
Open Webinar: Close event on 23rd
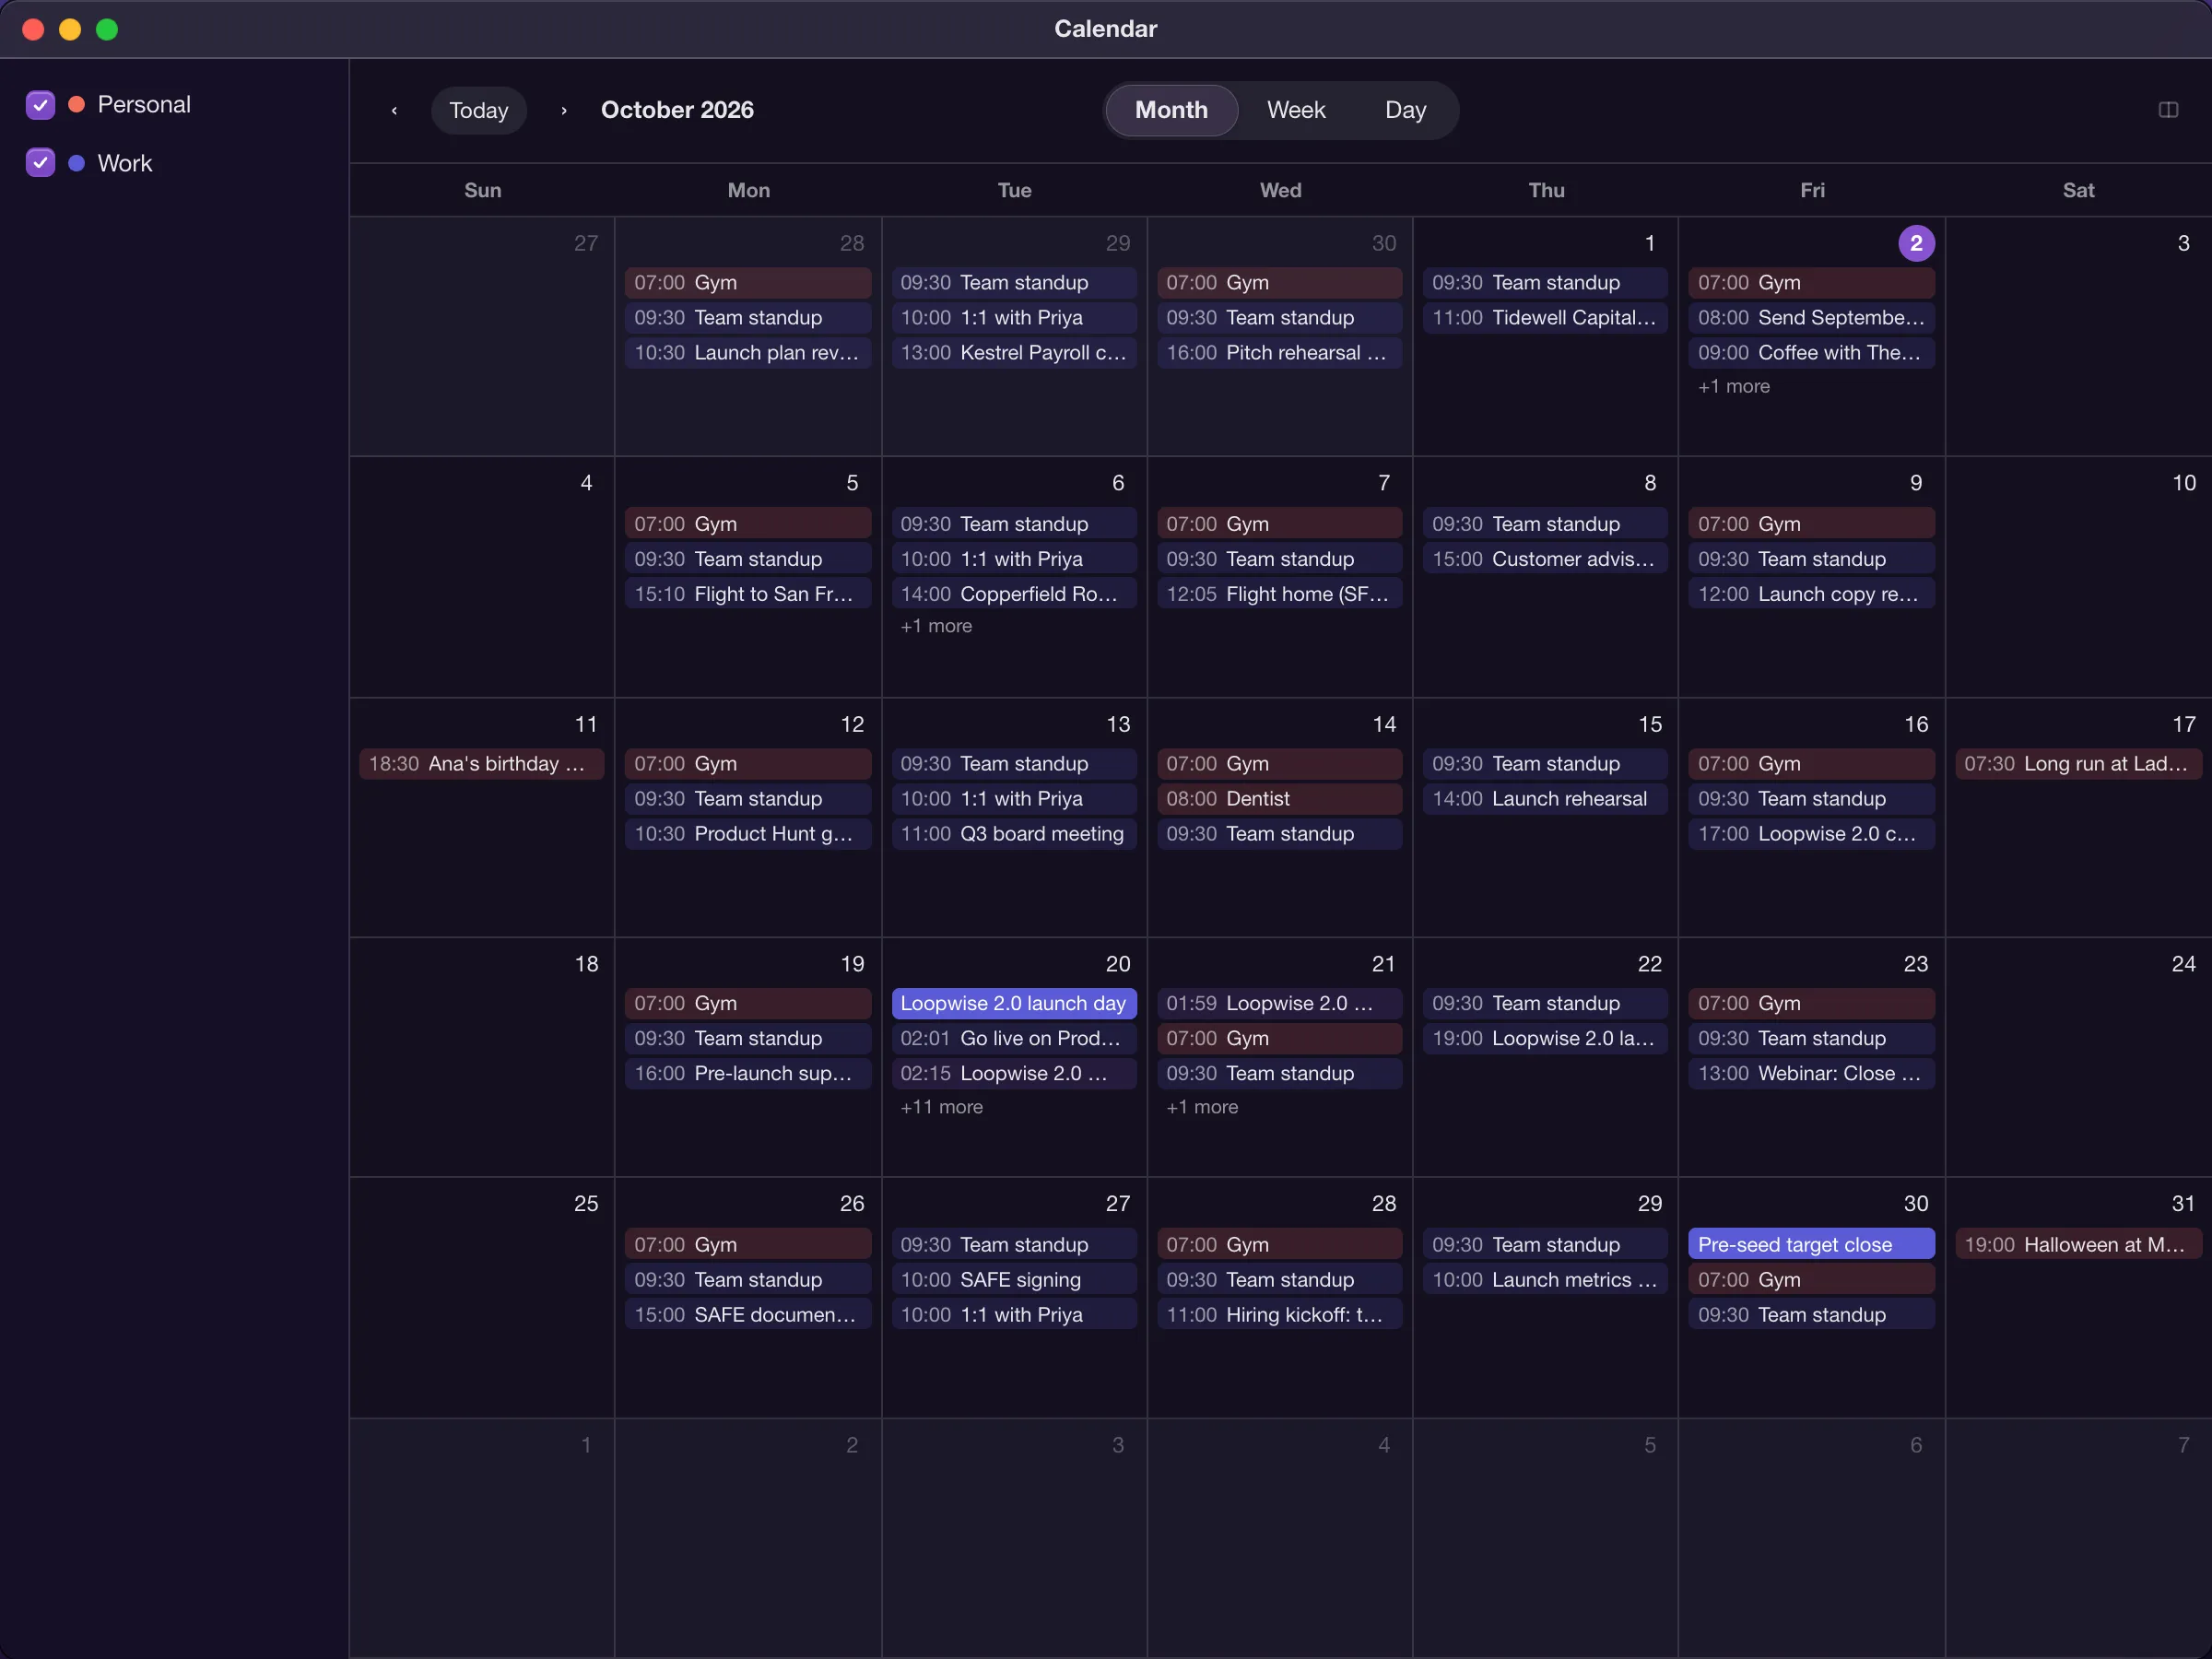[x=1811, y=1073]
